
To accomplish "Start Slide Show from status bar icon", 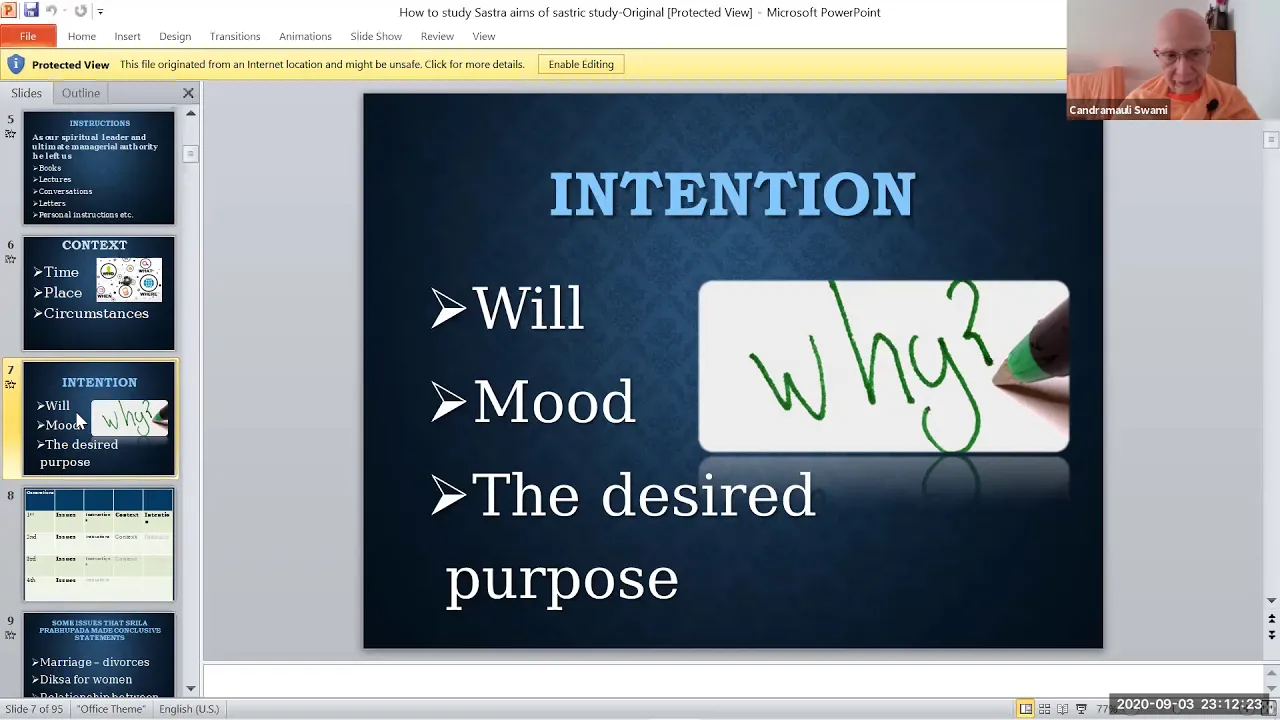I will point(1081,709).
